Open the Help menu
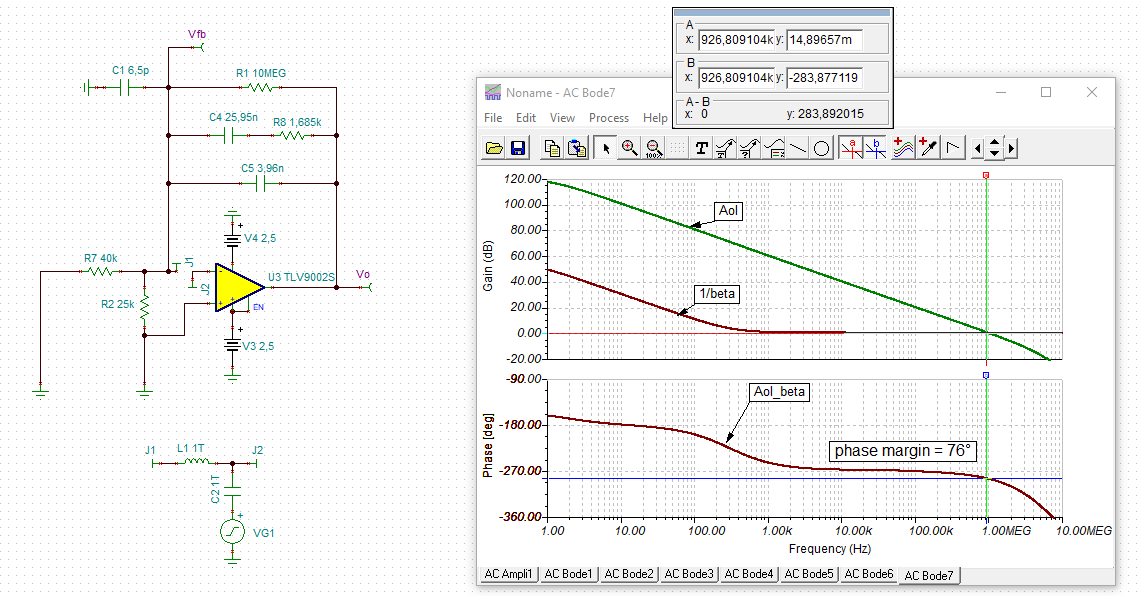Screen dimensions: 1144x596 click(x=654, y=117)
